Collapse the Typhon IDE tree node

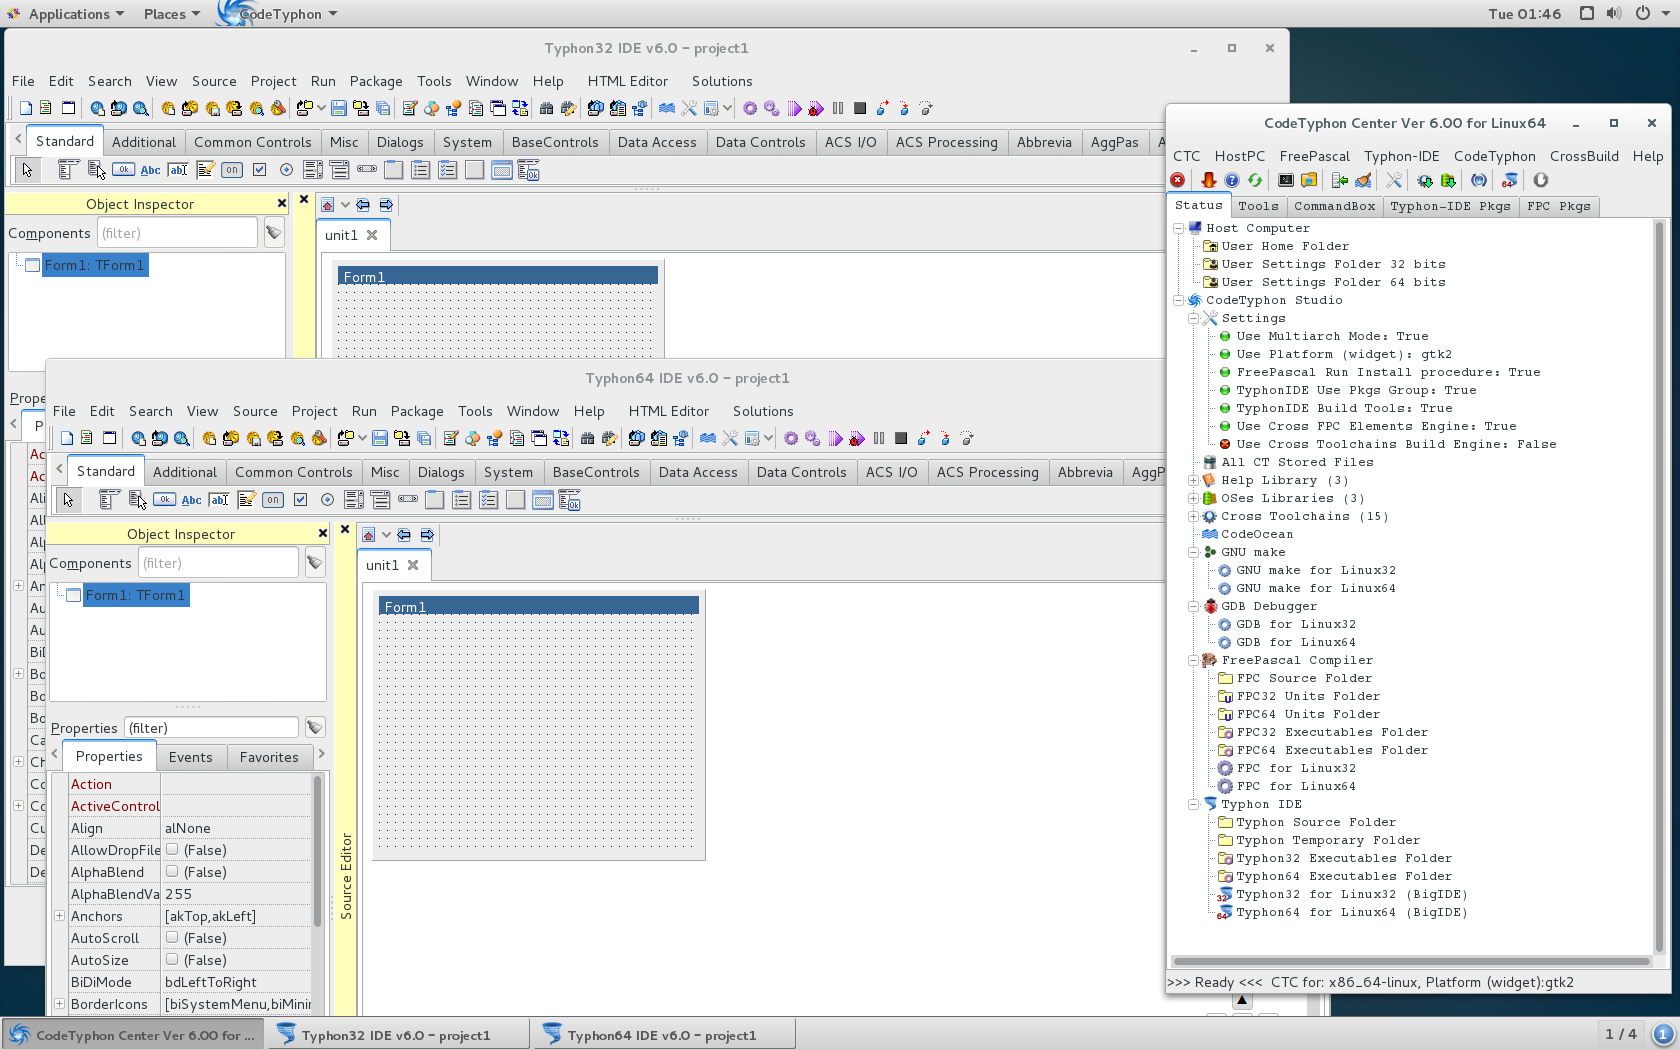[1193, 804]
